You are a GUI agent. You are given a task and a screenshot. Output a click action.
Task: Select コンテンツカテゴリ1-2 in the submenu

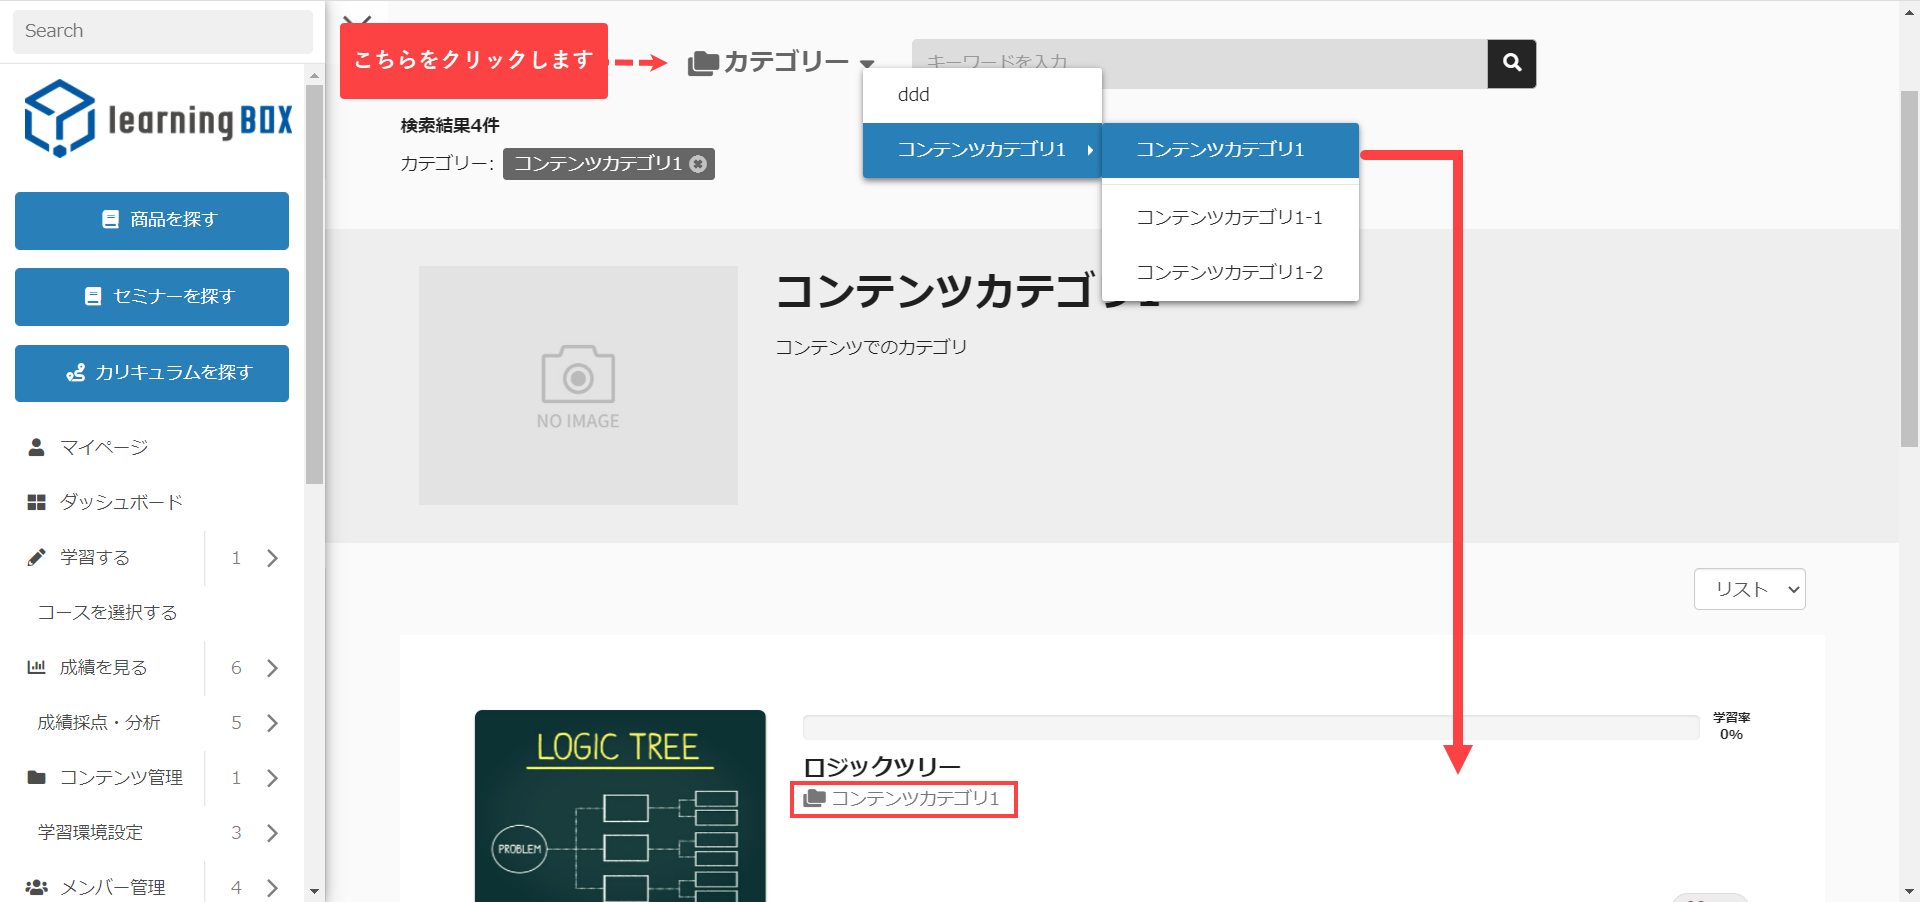[x=1229, y=272]
